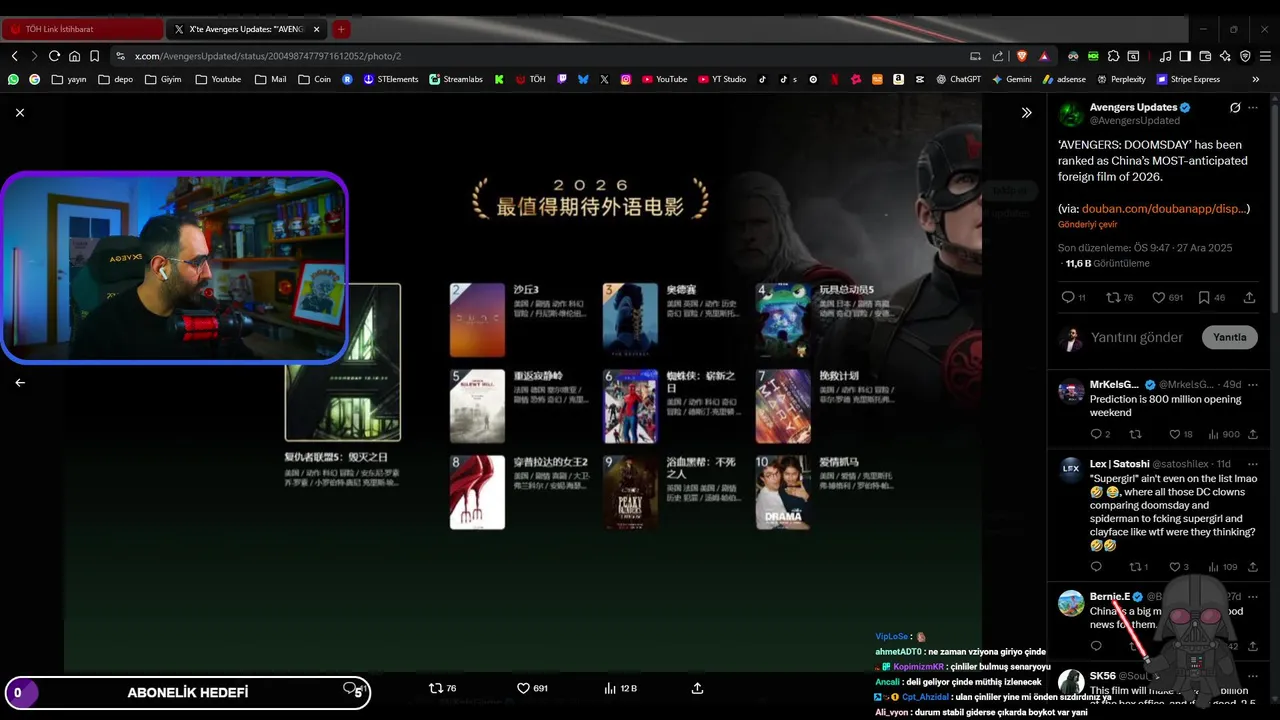Viewport: 1280px width, 720px height.
Task: Open the browser extensions puzzle icon
Action: click(1113, 56)
